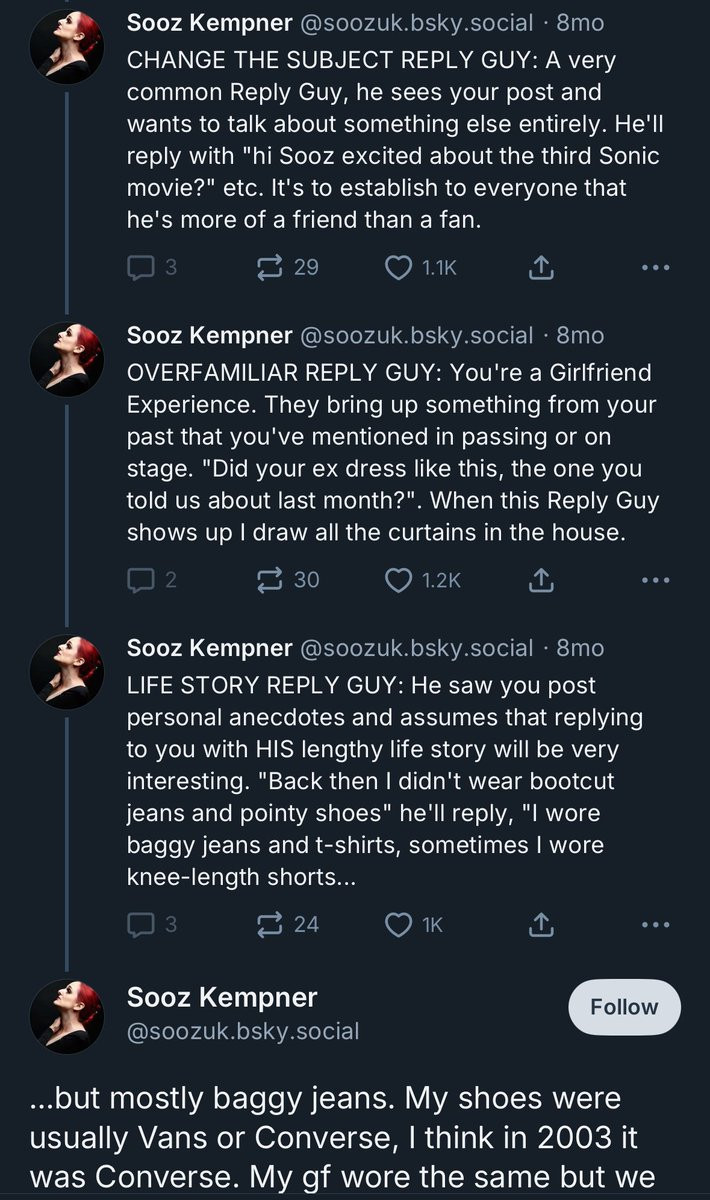This screenshot has height=1200, width=710.
Task: Follow Sooz Kempner
Action: [624, 1007]
